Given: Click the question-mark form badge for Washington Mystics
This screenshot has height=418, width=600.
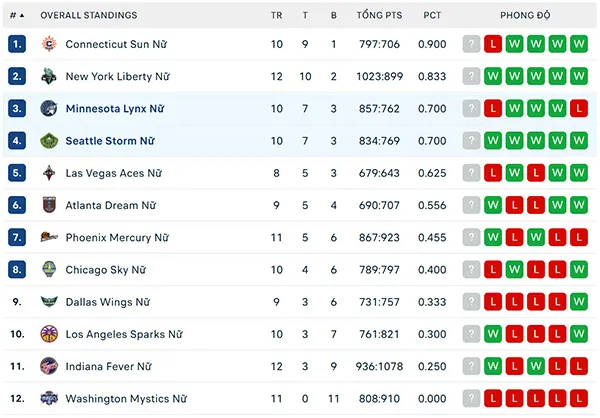Looking at the screenshot, I should [471, 398].
